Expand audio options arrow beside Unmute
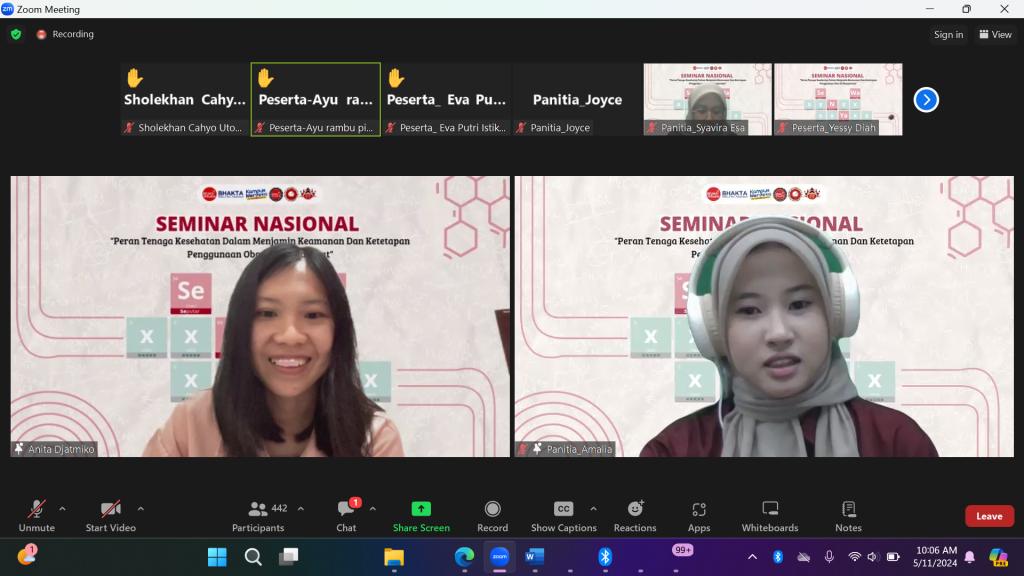Viewport: 1024px width, 576px height. pos(62,508)
